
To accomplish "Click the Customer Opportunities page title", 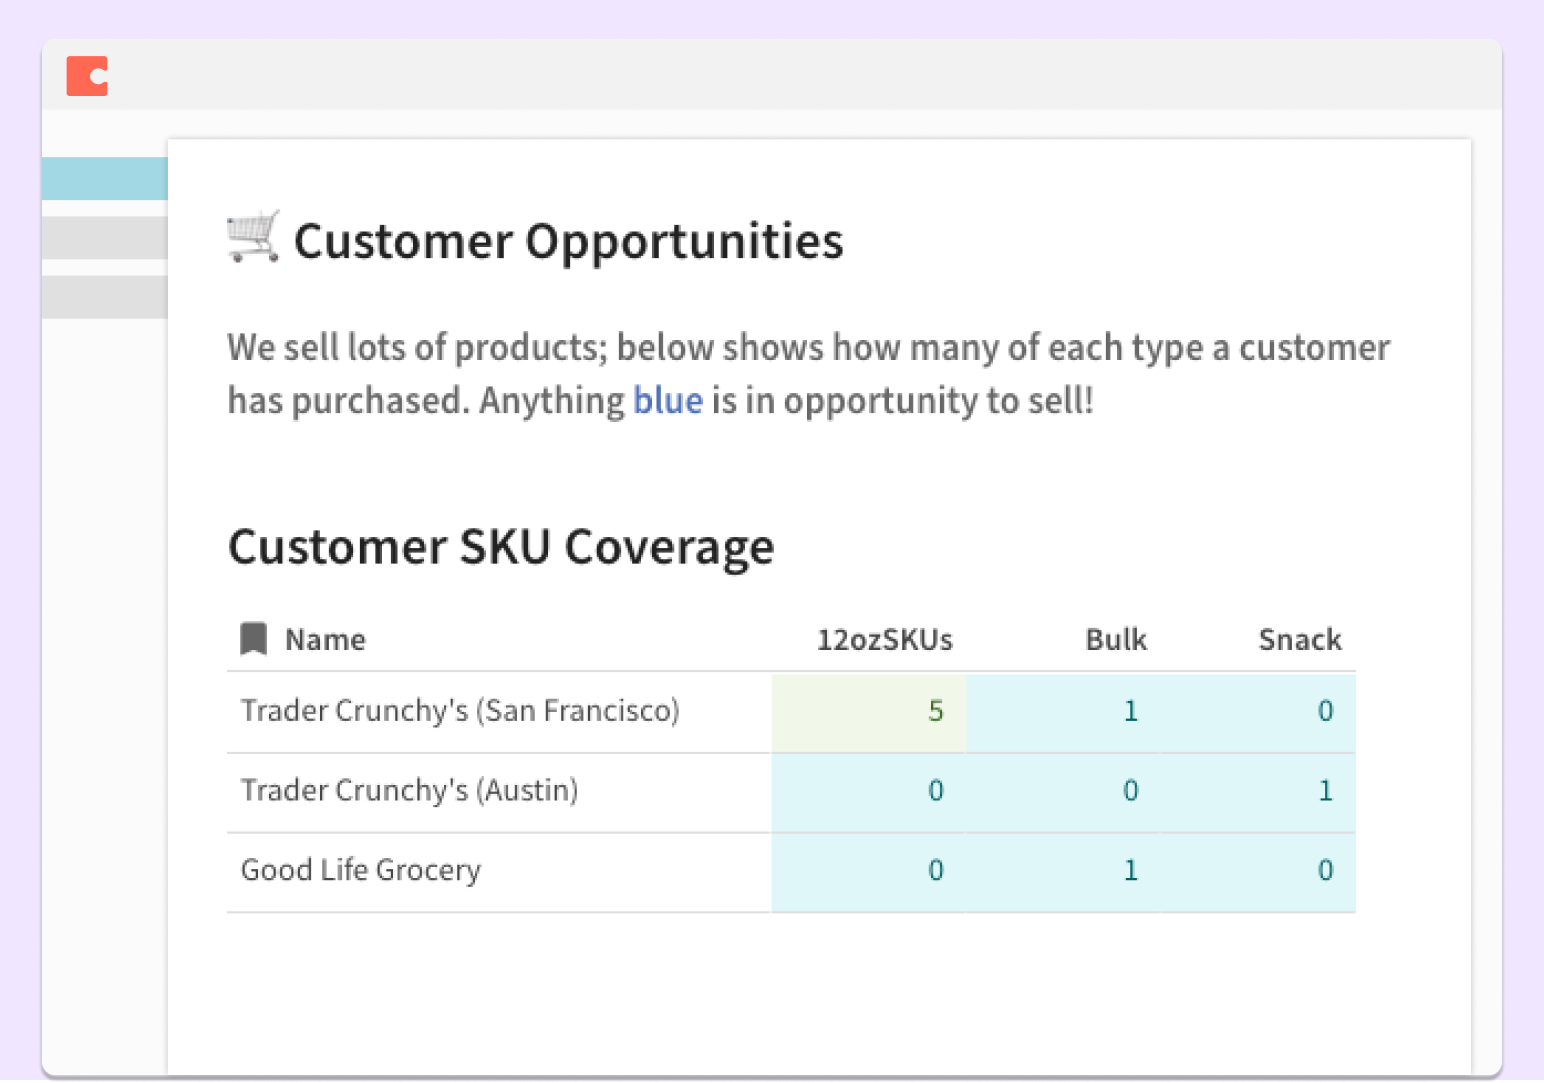I will 568,241.
